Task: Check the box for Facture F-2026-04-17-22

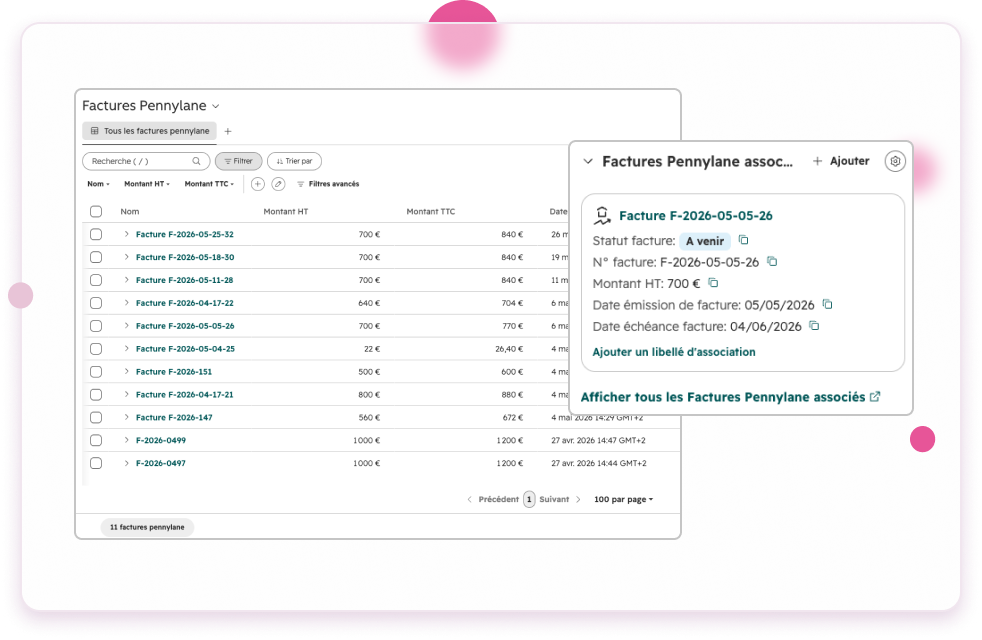Action: click(96, 302)
